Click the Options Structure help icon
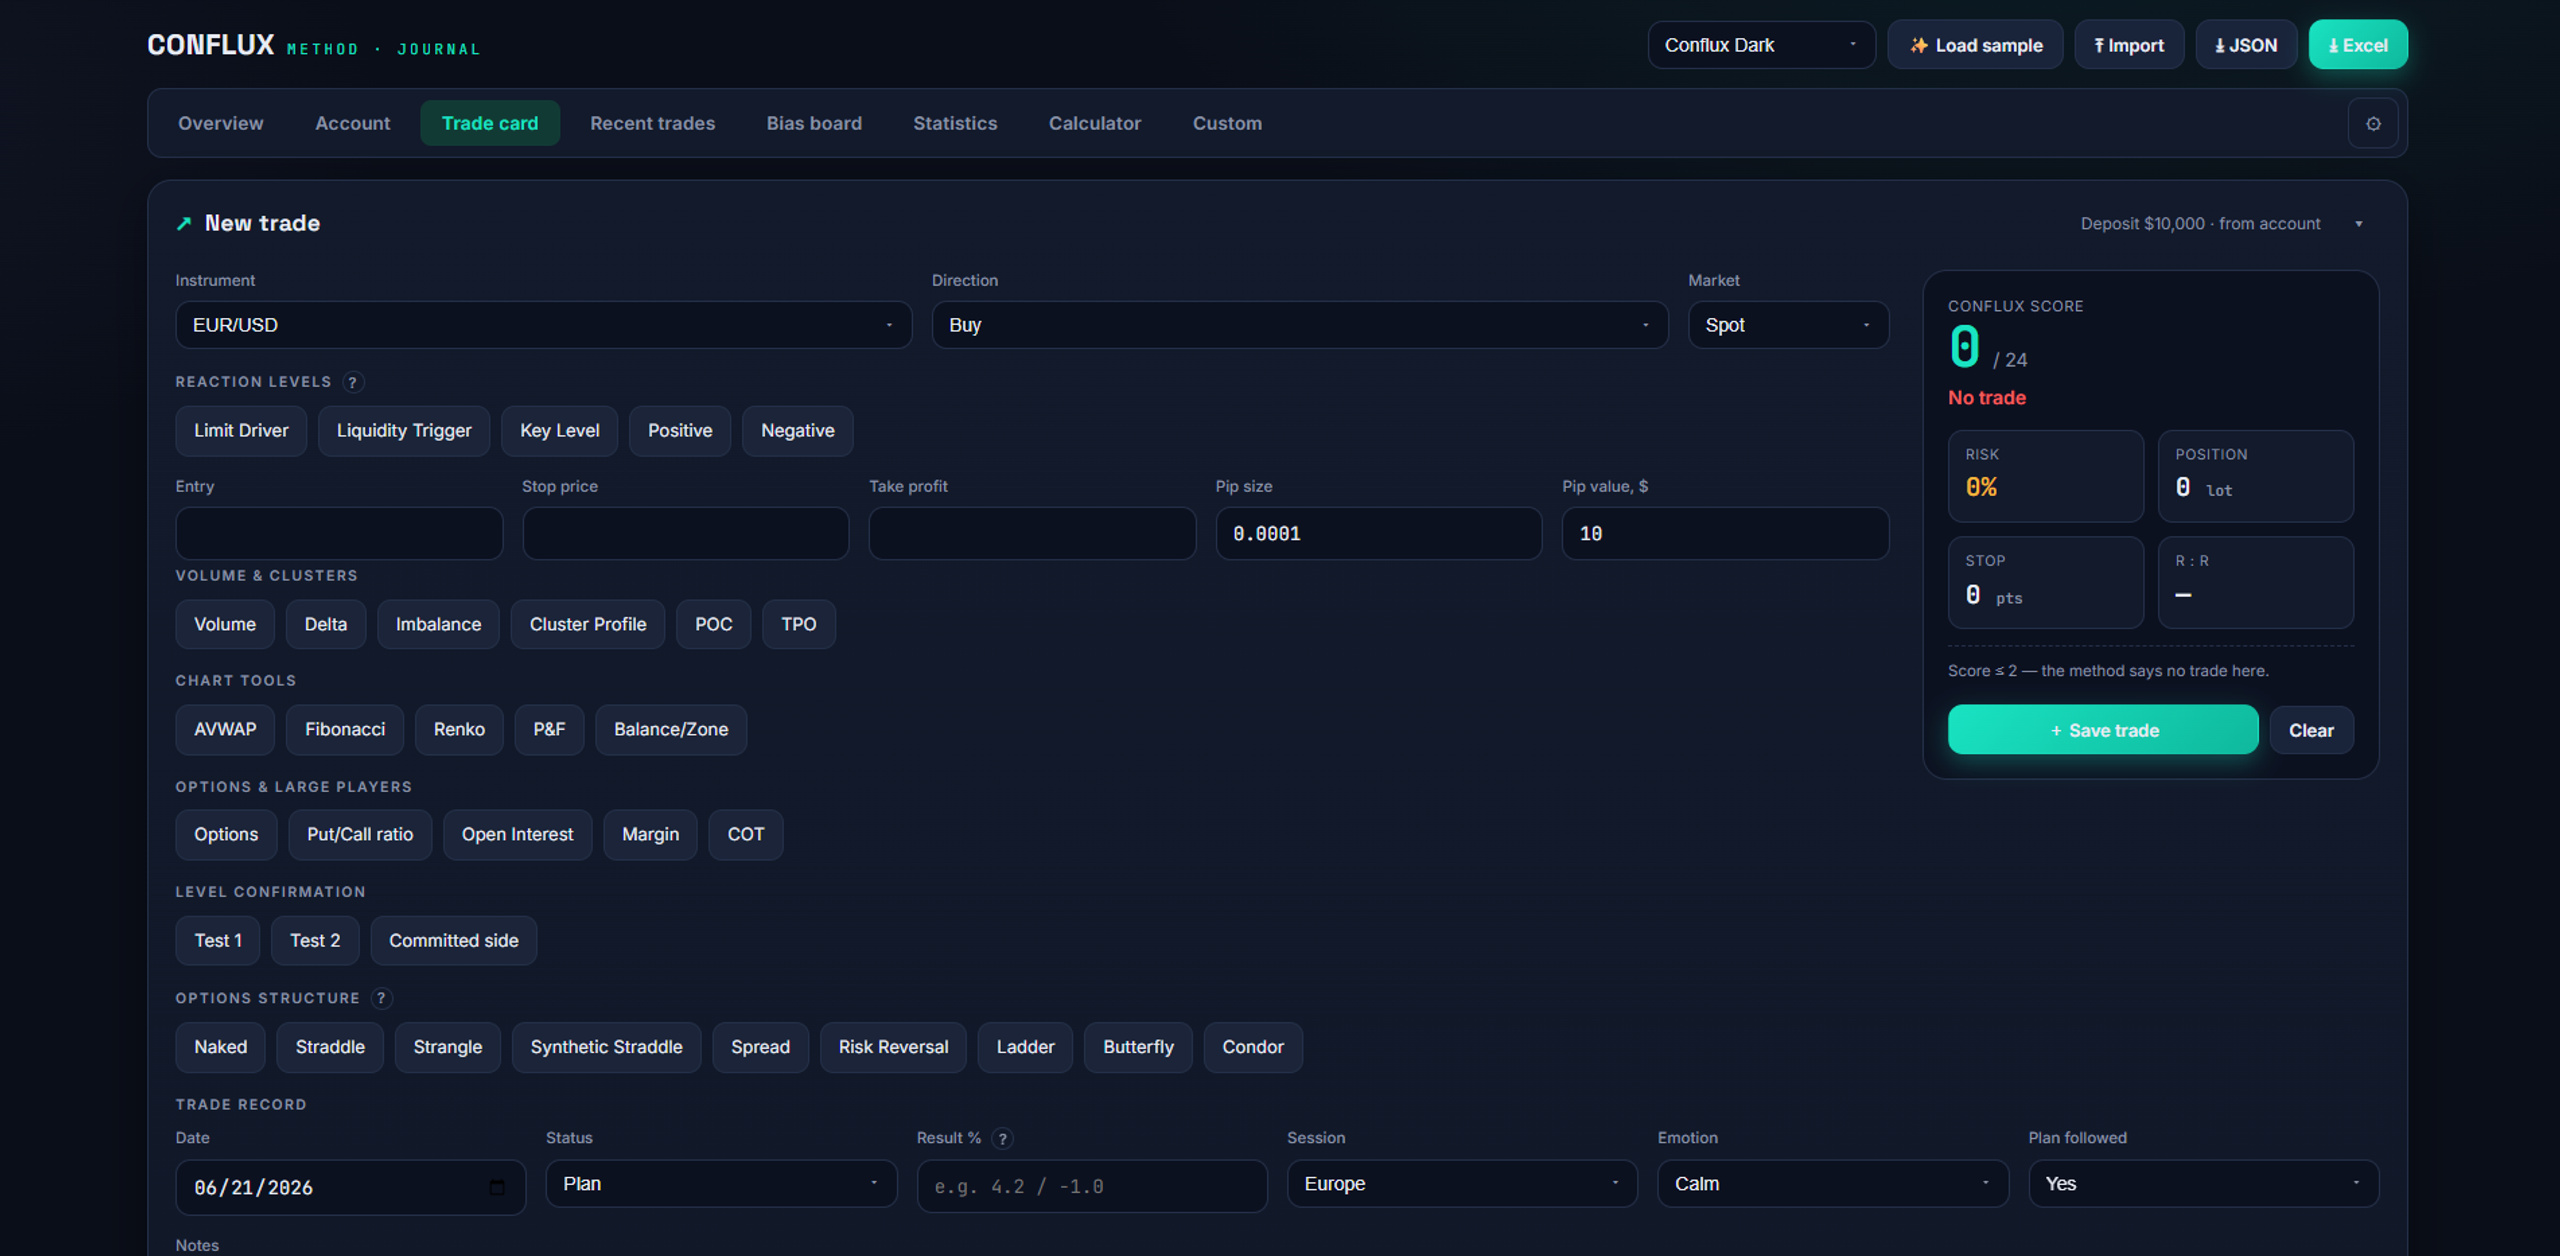The height and width of the screenshot is (1256, 2560). (x=381, y=998)
